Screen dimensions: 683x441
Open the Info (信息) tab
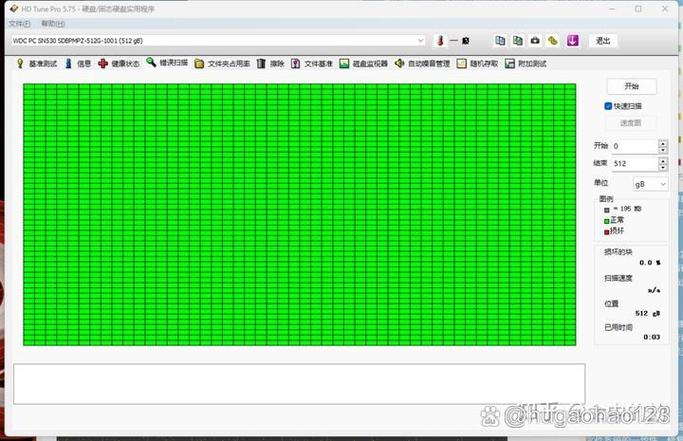(78, 64)
